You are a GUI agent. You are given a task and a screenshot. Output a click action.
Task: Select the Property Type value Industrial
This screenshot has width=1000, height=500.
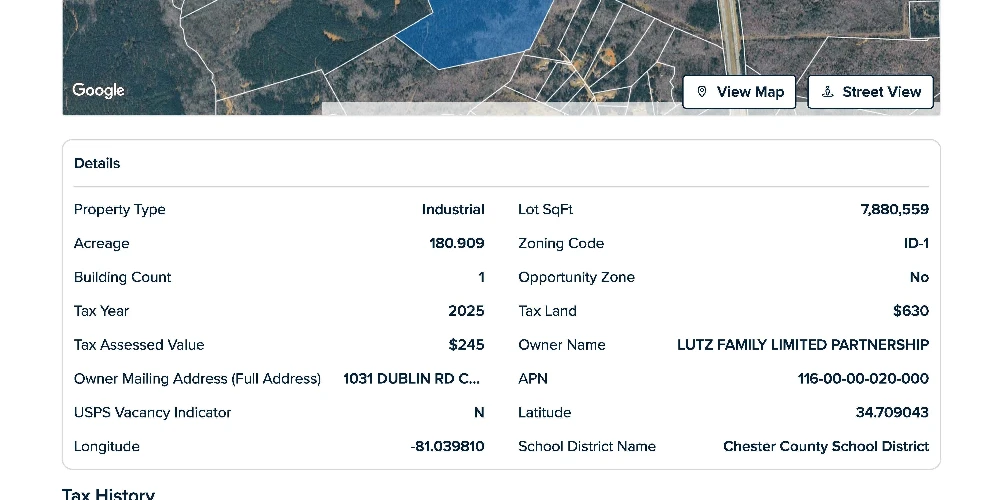[453, 209]
